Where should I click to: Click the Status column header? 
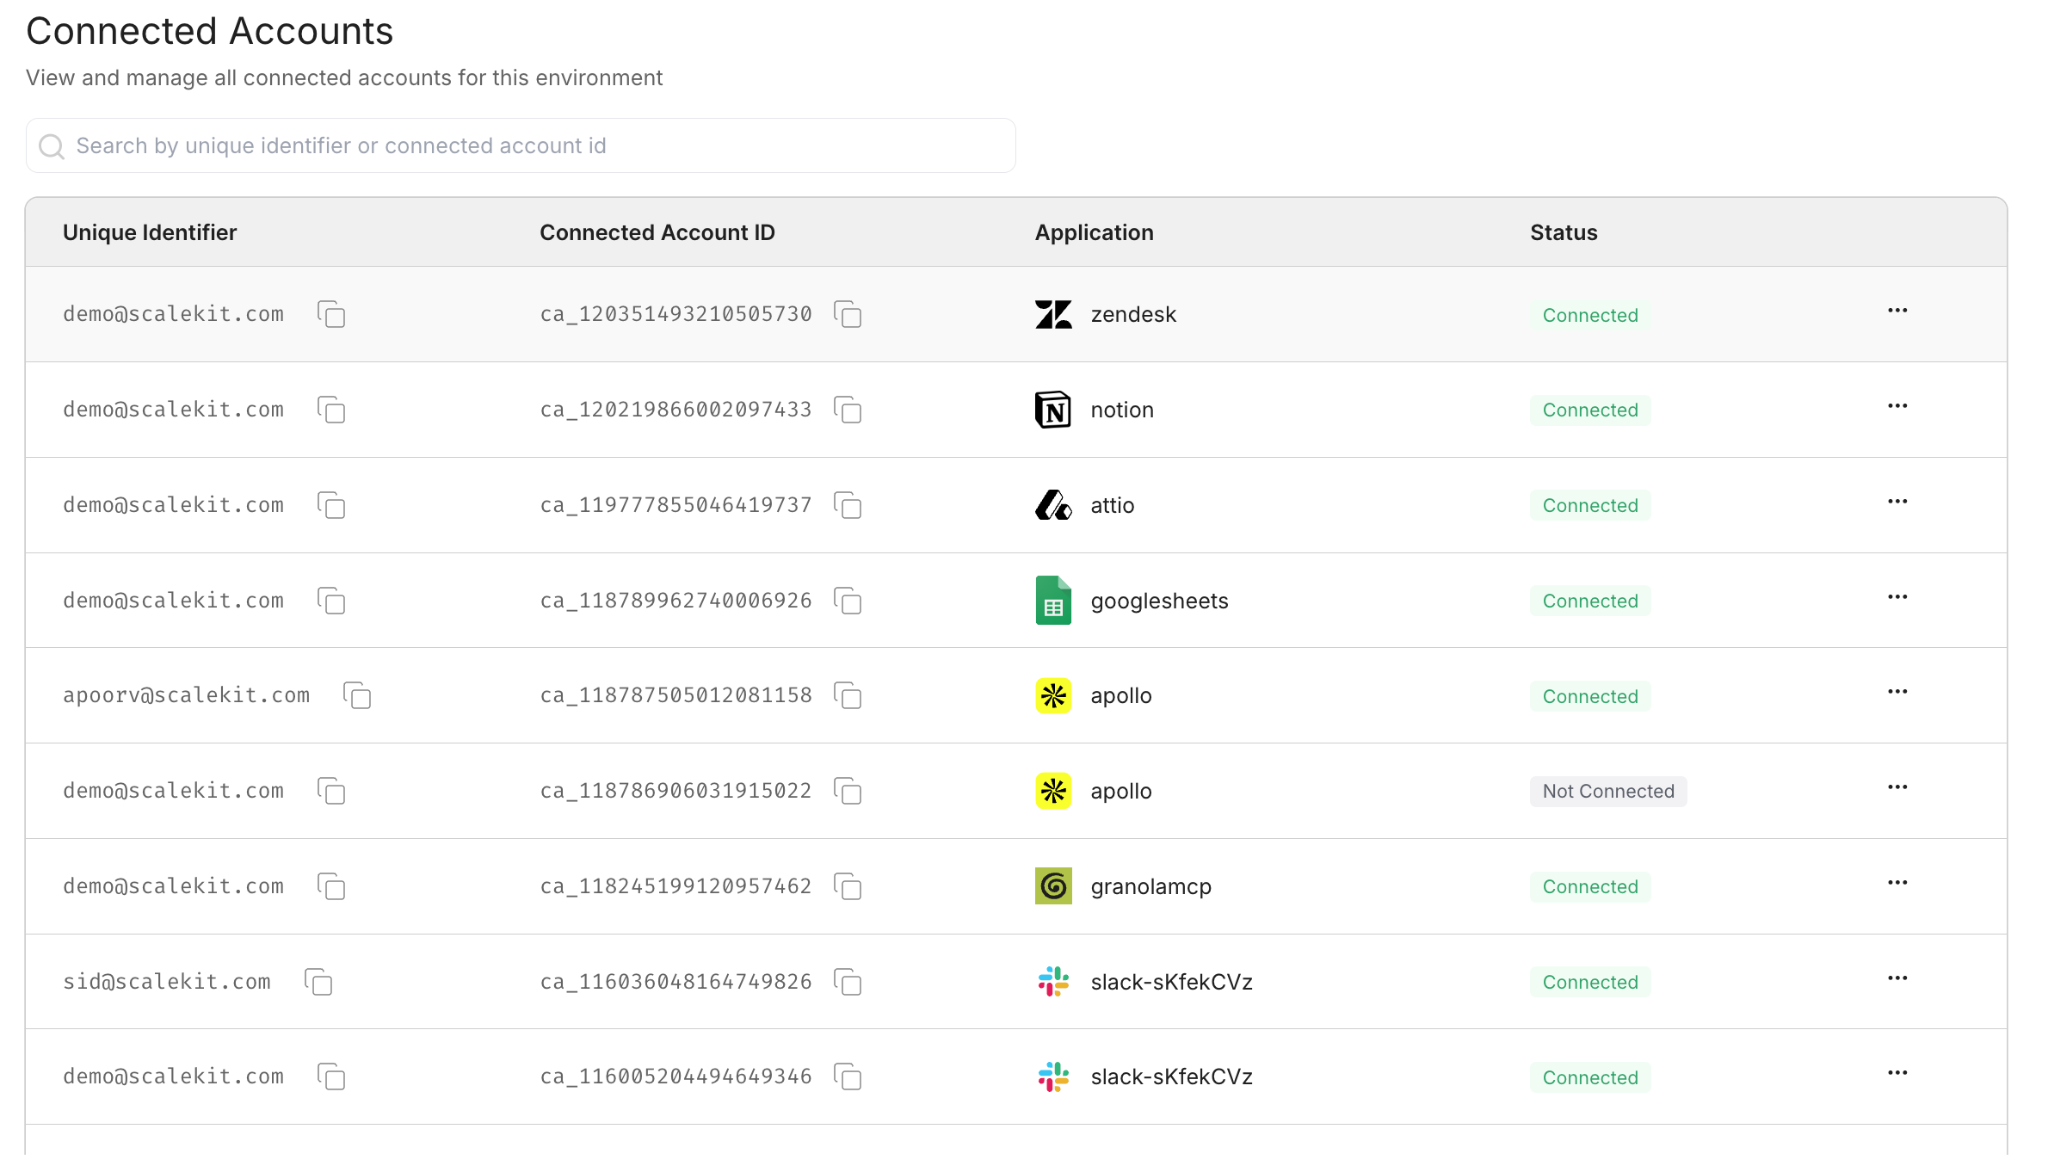click(x=1563, y=232)
